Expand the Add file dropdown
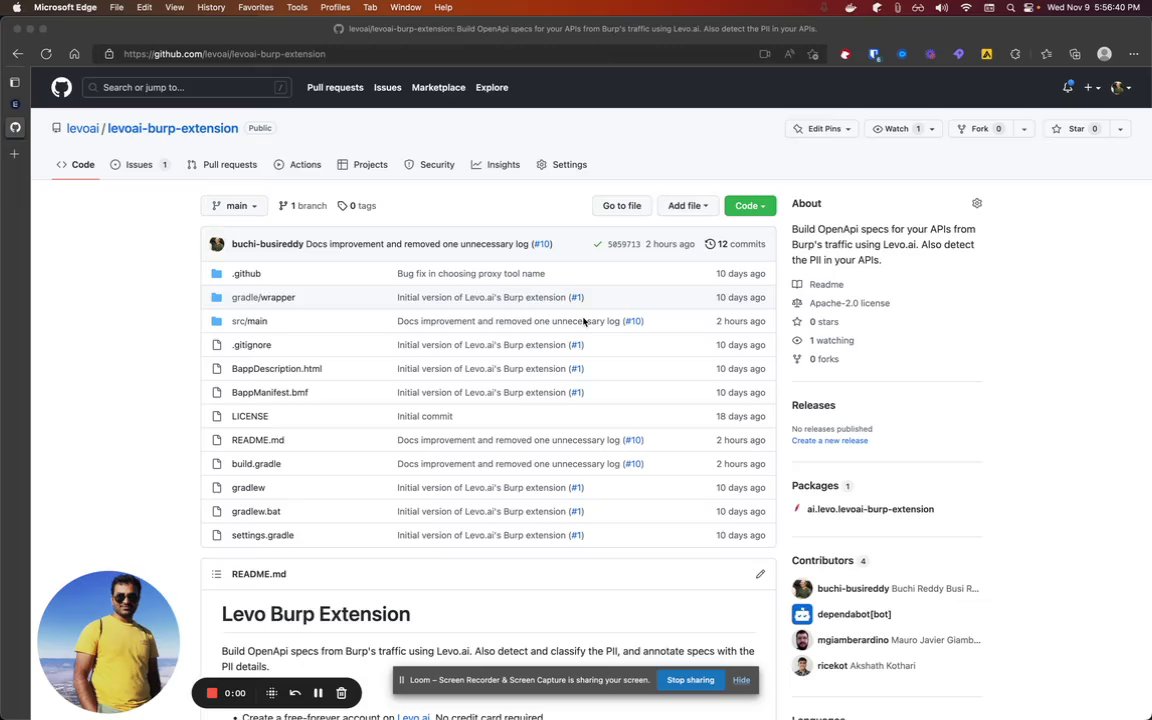Image resolution: width=1152 pixels, height=720 pixels. (688, 206)
